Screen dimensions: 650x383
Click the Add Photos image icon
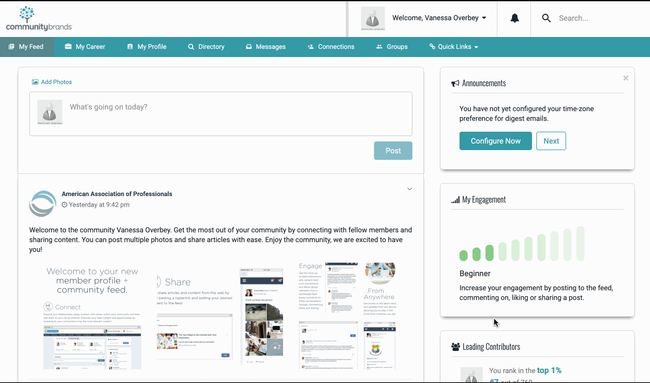pyautogui.click(x=35, y=82)
